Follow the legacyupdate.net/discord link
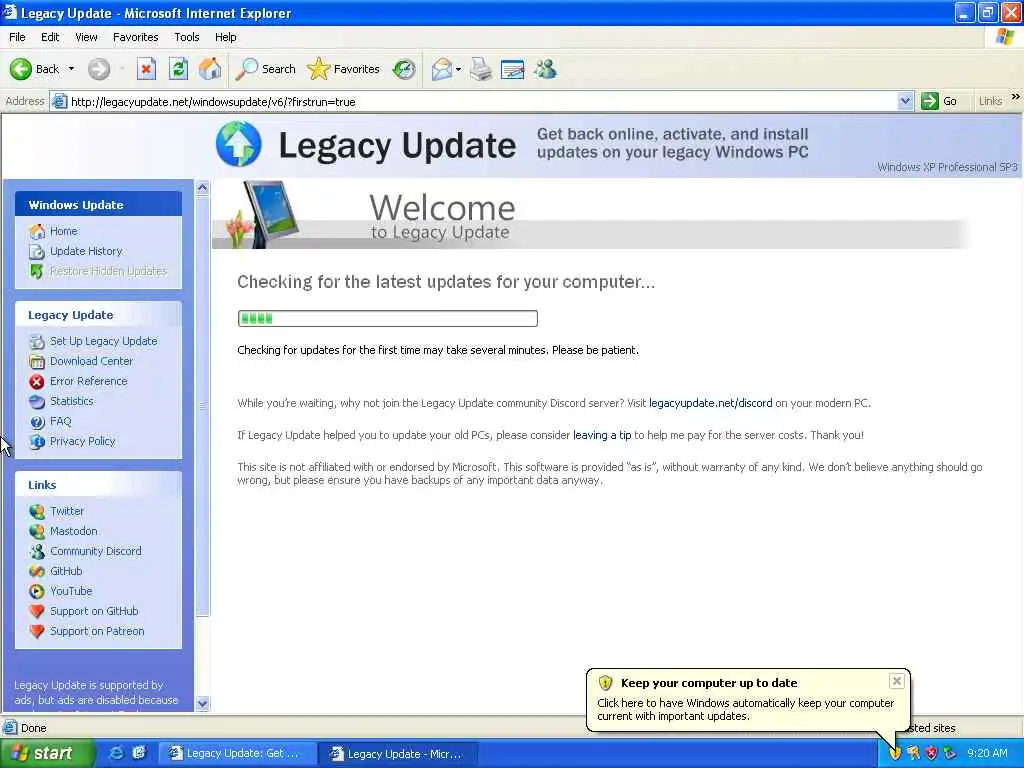The image size is (1024, 768). tap(711, 403)
